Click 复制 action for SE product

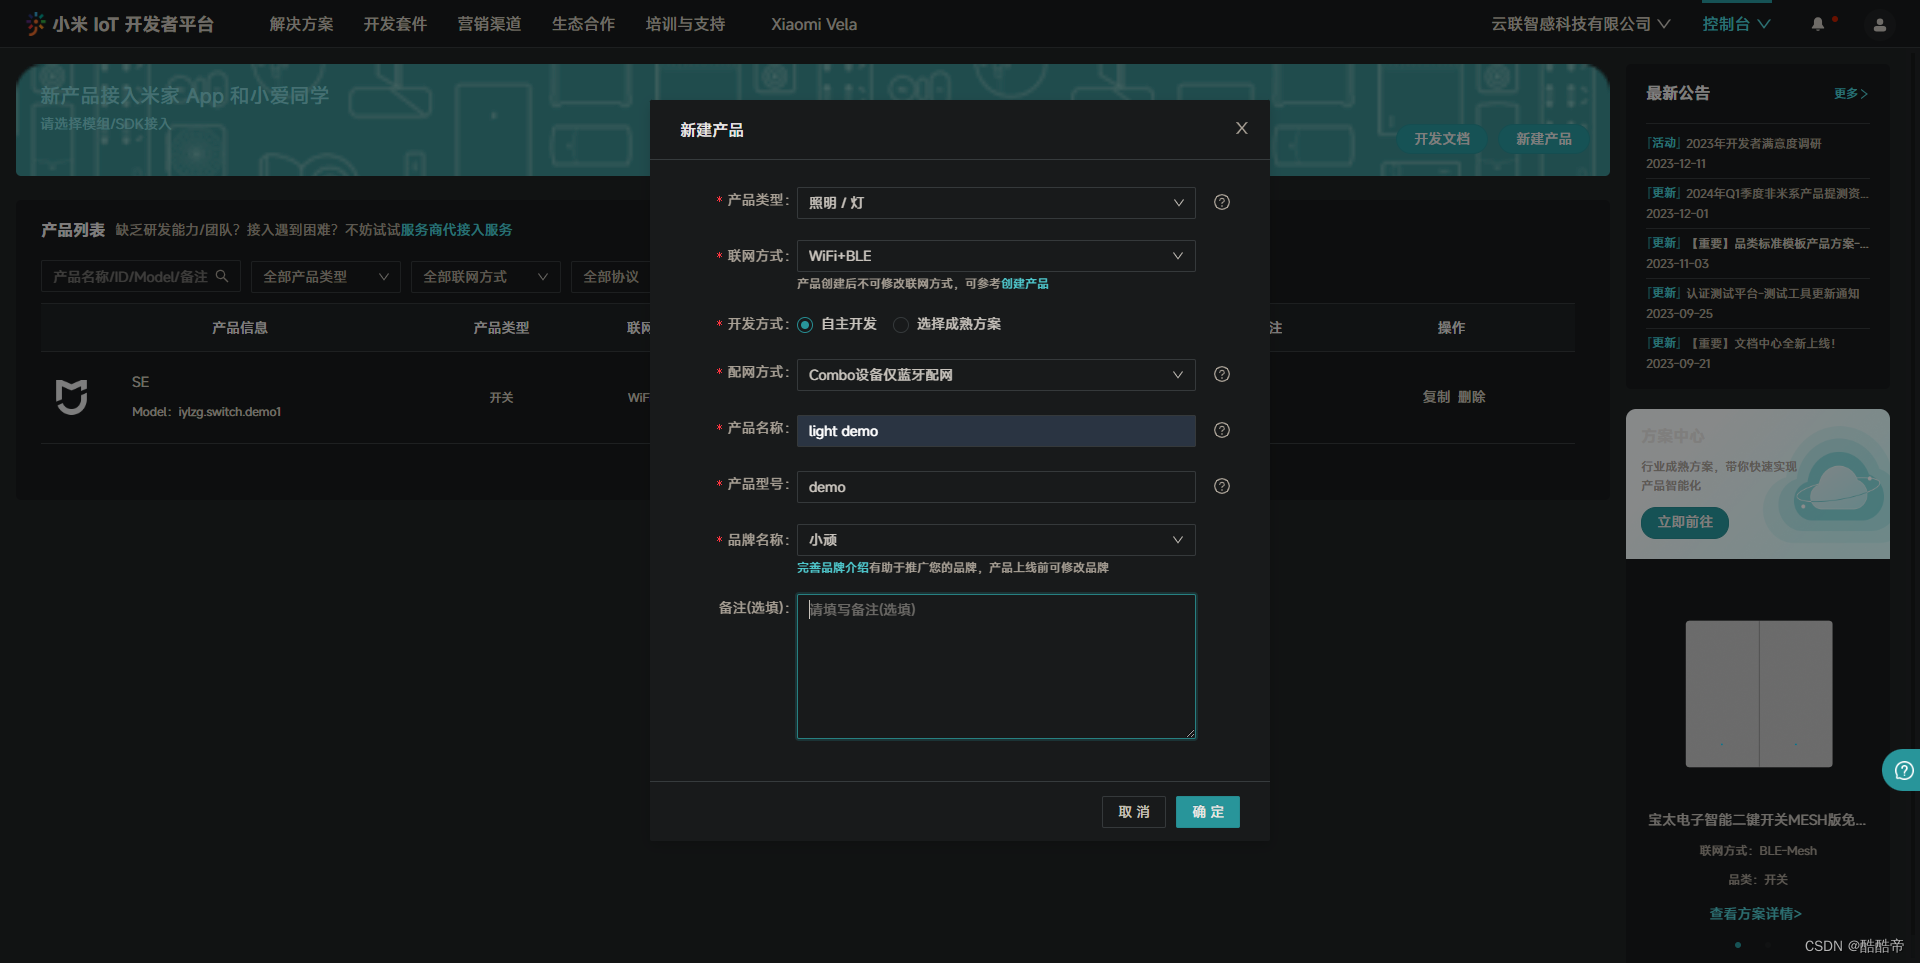[x=1436, y=397]
